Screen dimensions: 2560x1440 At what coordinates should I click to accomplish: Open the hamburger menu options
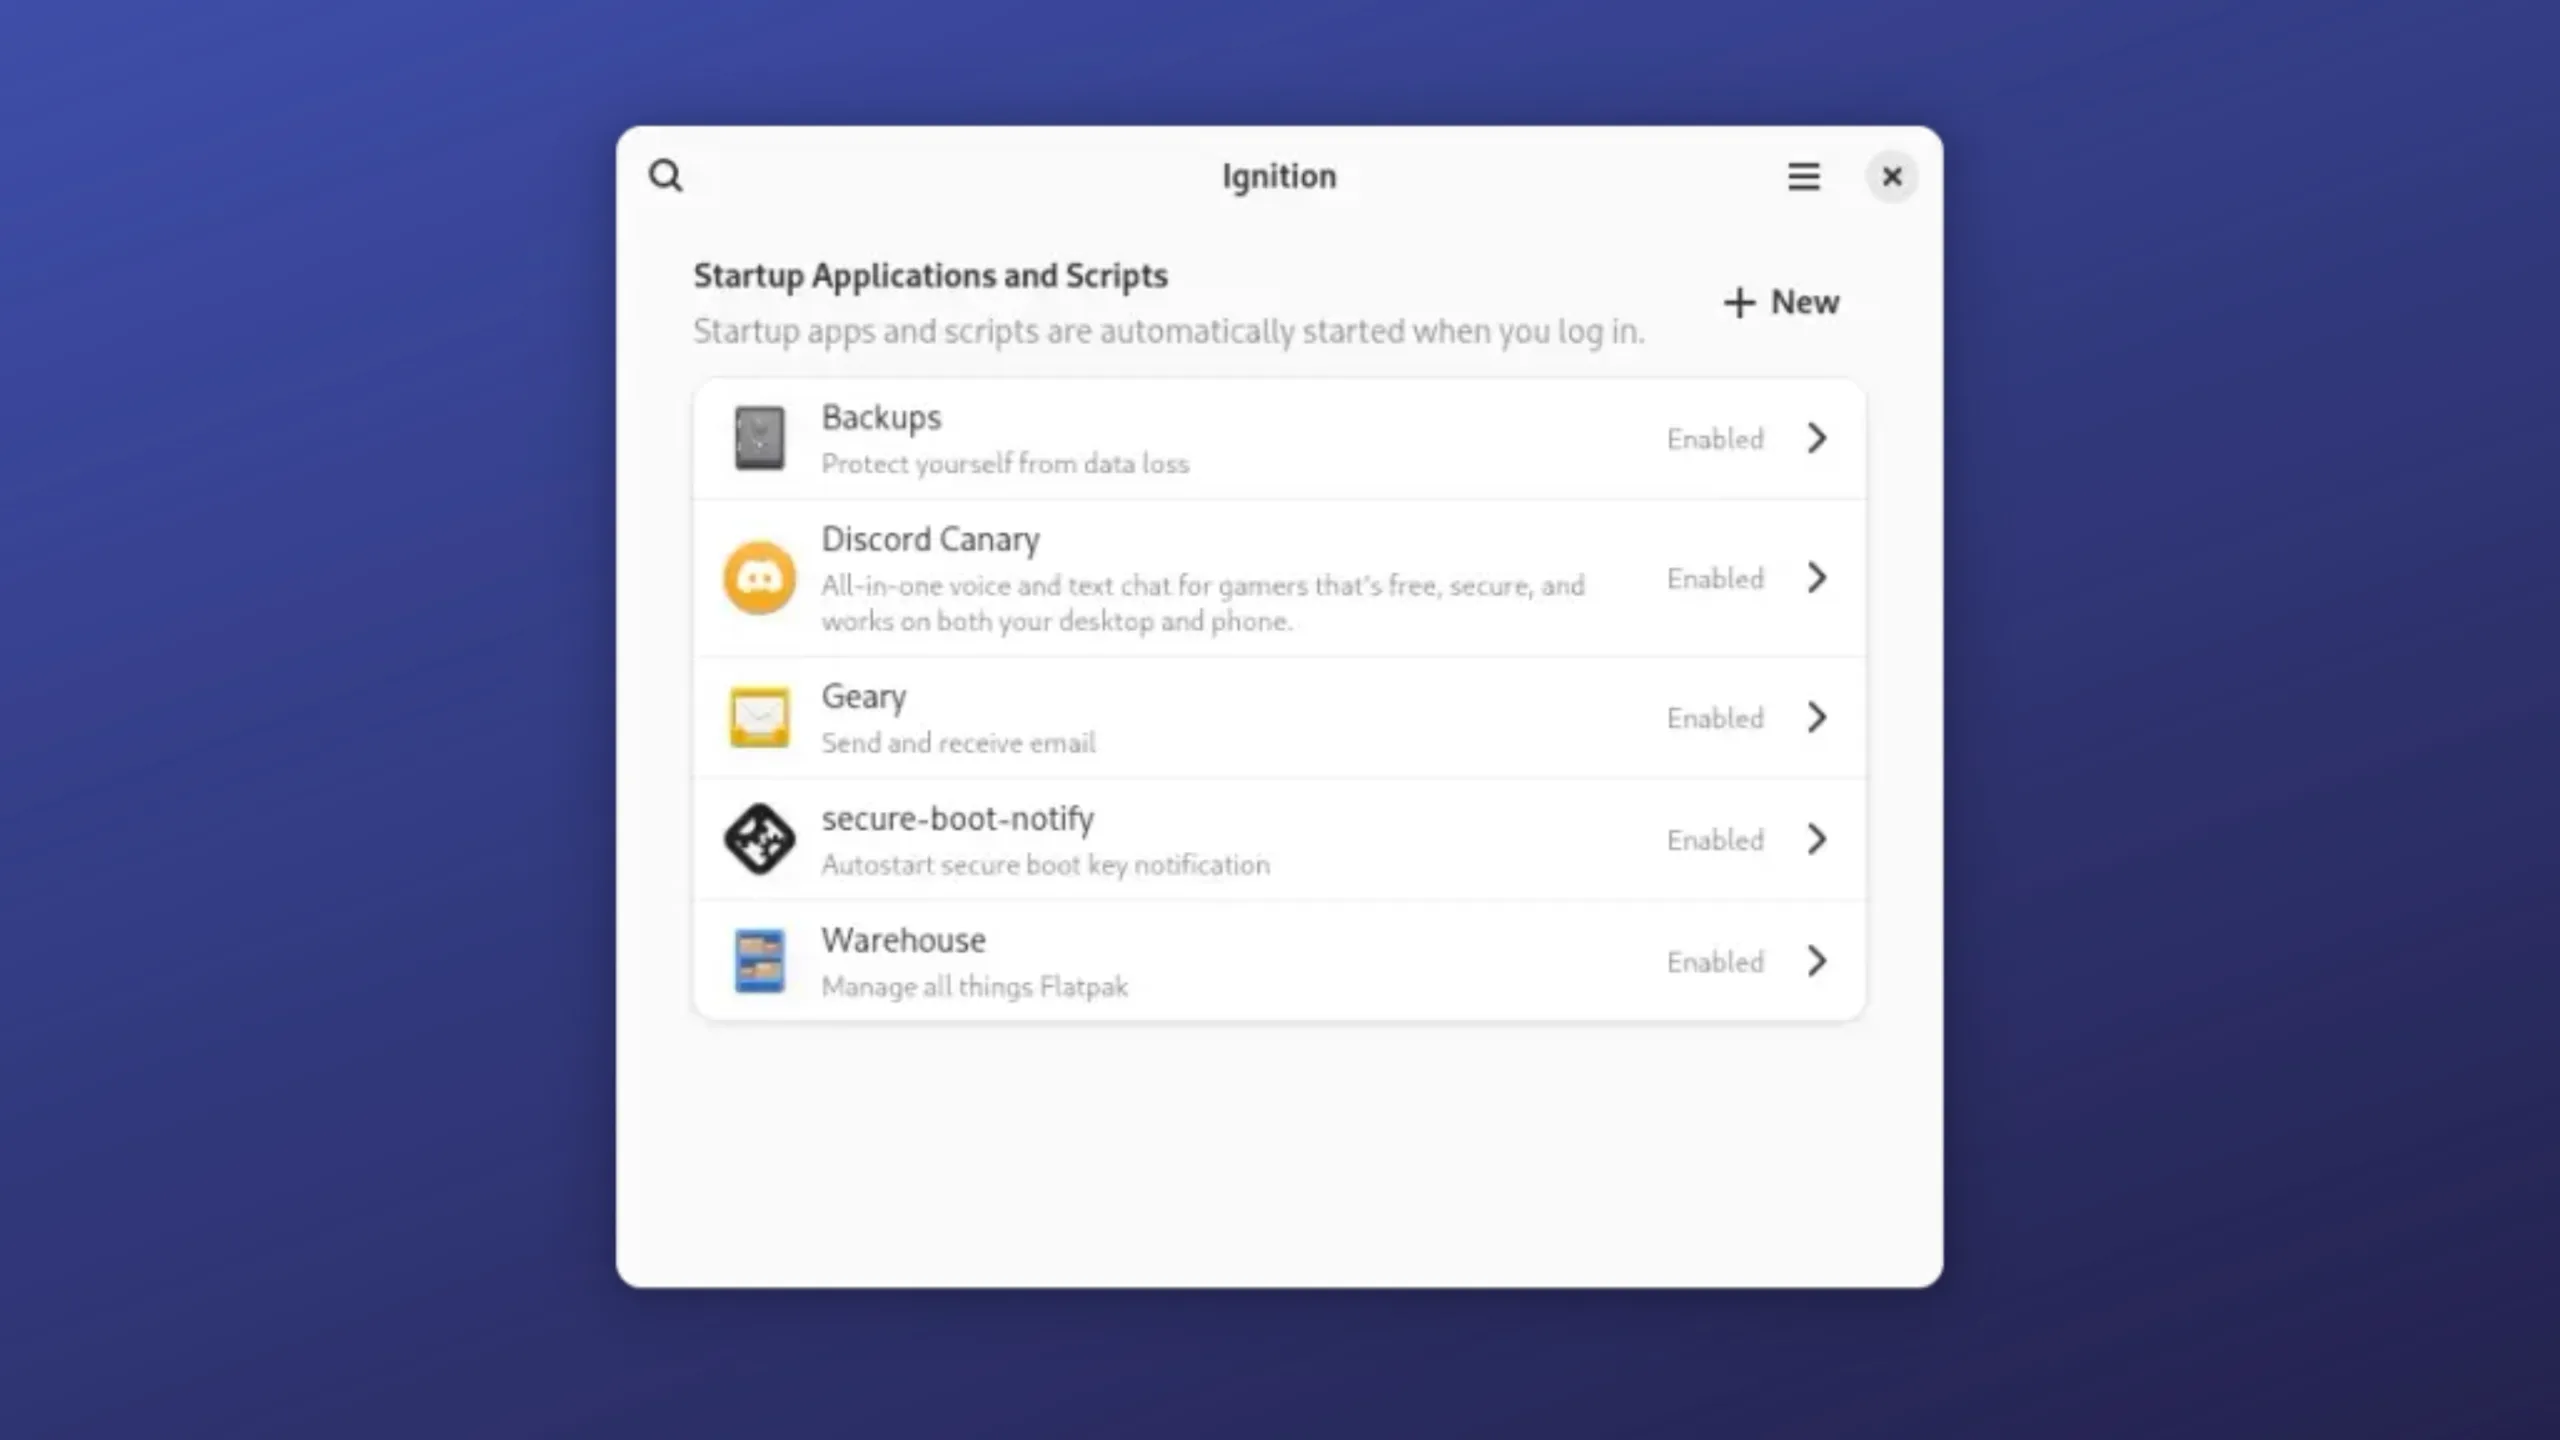[x=1804, y=174]
